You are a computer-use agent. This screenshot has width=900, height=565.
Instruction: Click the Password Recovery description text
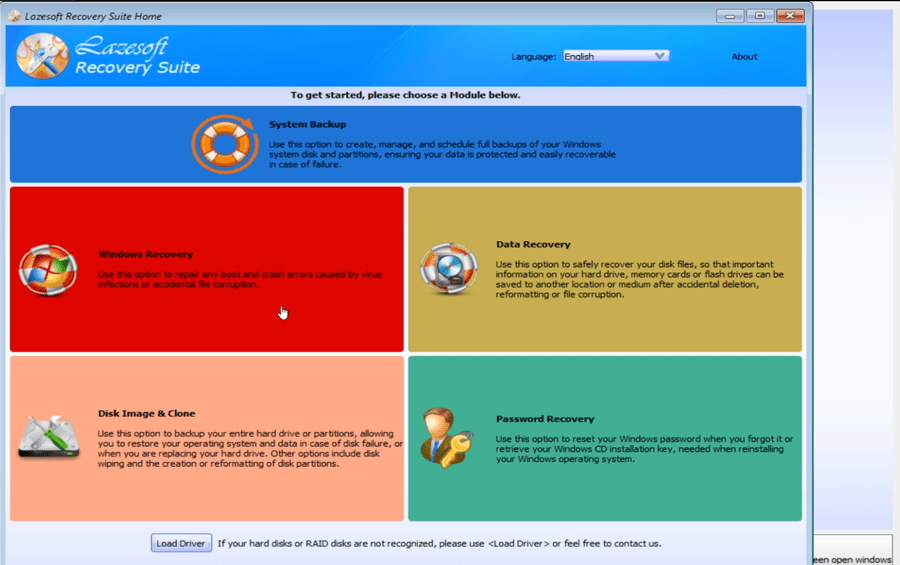coord(644,449)
